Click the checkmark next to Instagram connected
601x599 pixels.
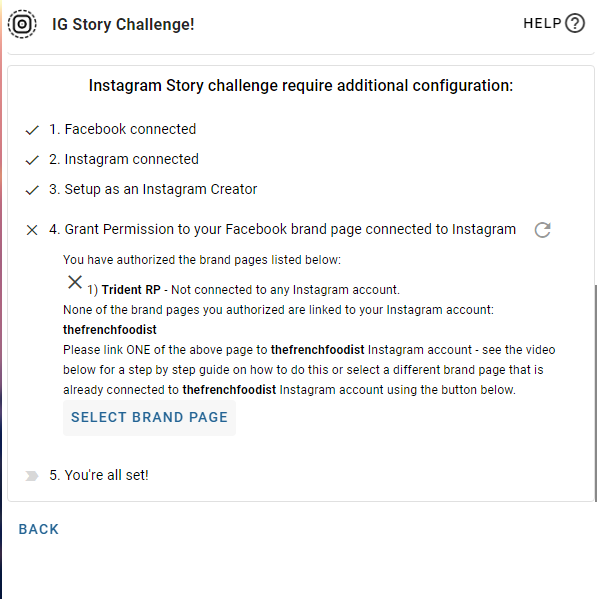pos(32,160)
